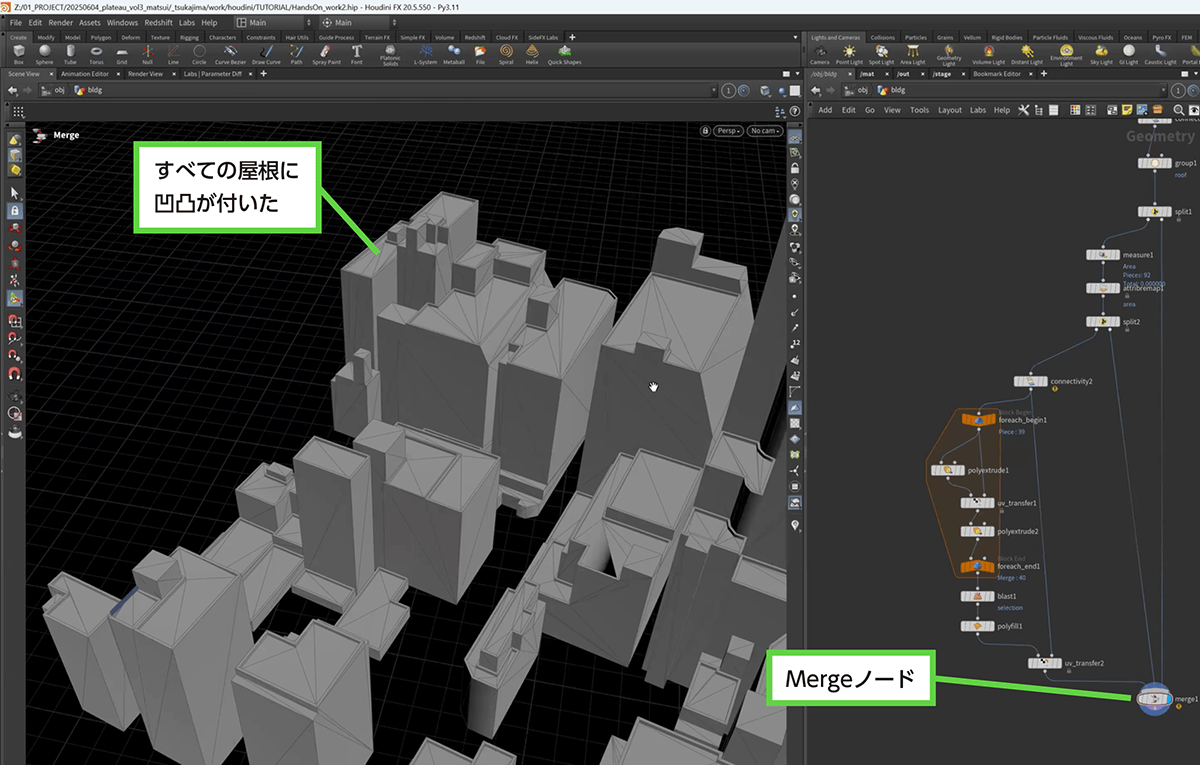
Task: Toggle sticky note button in network toolbar
Action: pyautogui.click(x=1127, y=110)
